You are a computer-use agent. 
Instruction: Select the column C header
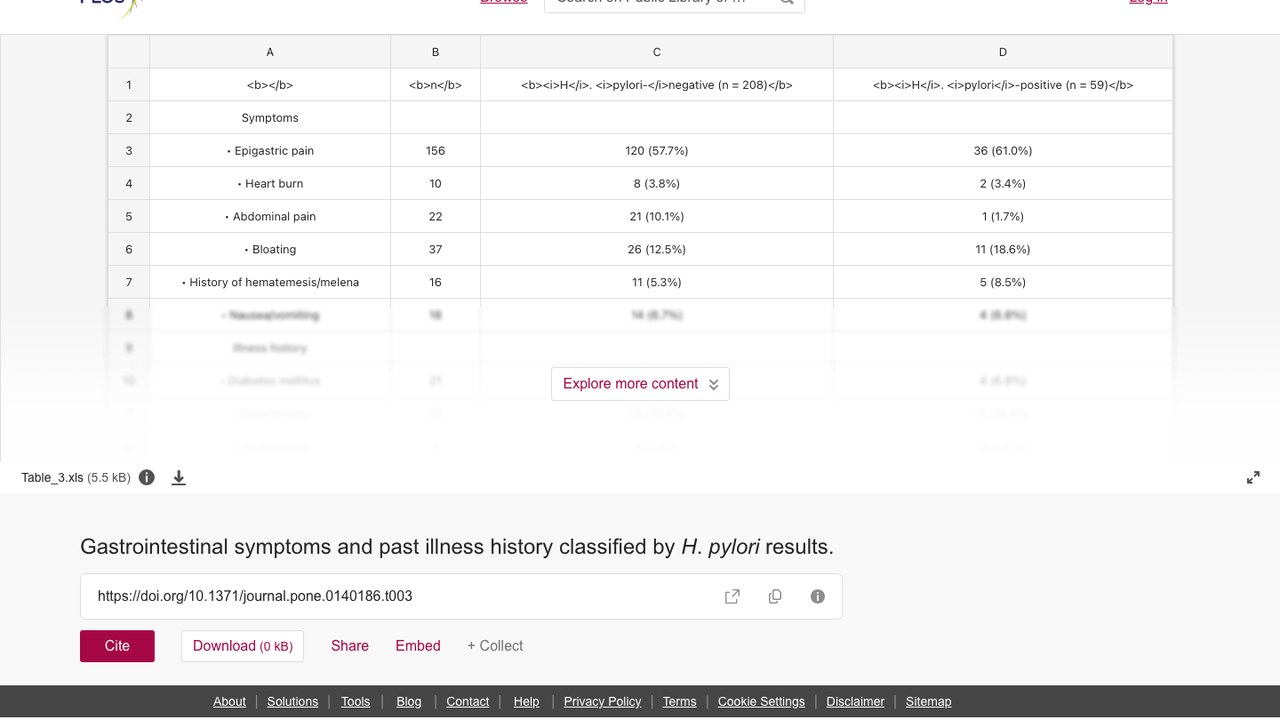point(657,52)
